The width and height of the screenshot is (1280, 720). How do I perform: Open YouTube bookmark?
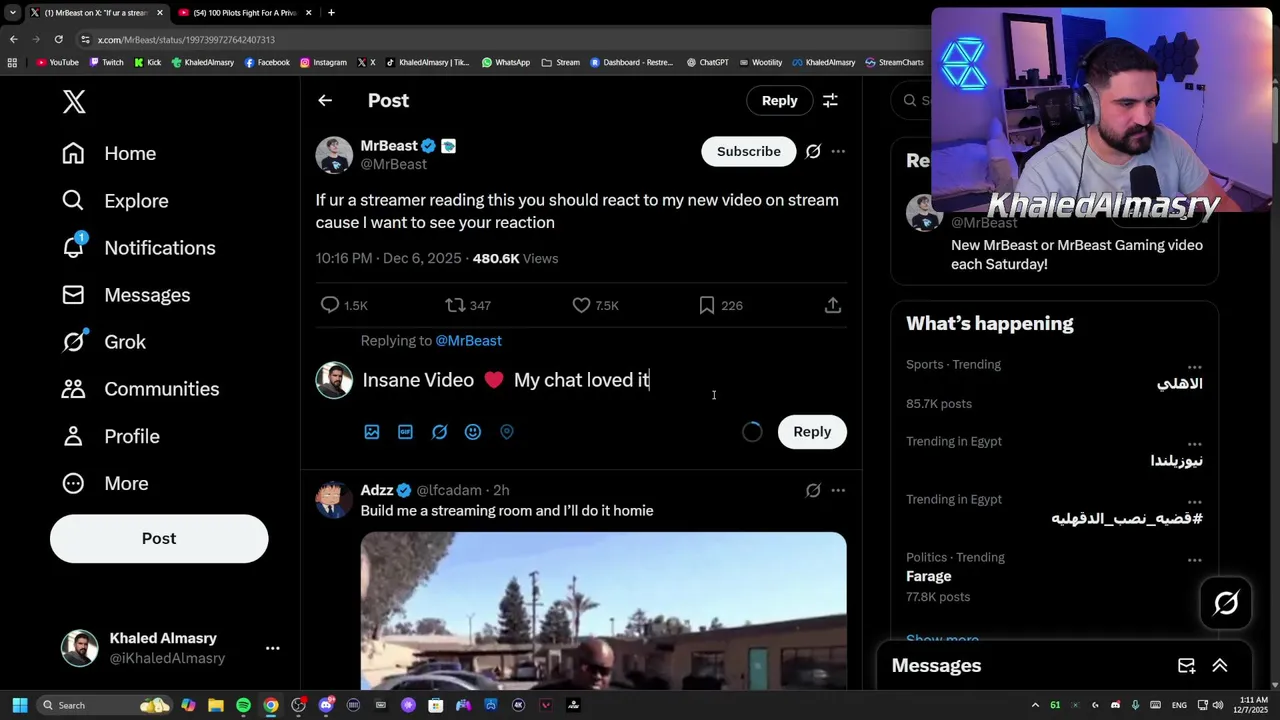click(x=57, y=62)
